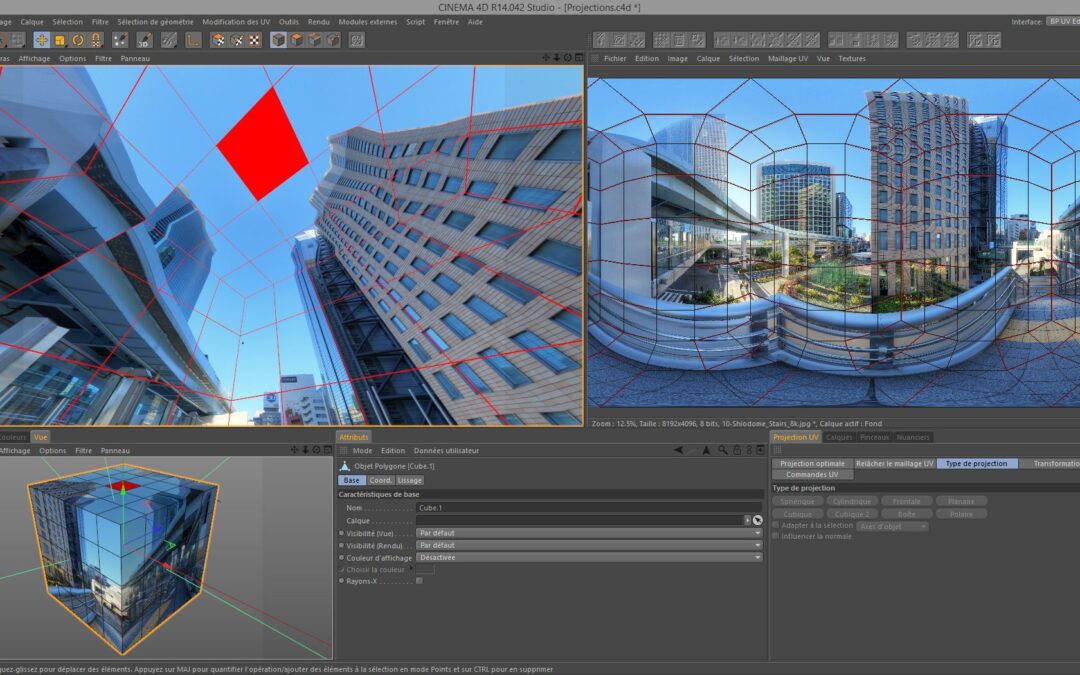Open the Visibilité (Rendu) dropdown

[588, 545]
